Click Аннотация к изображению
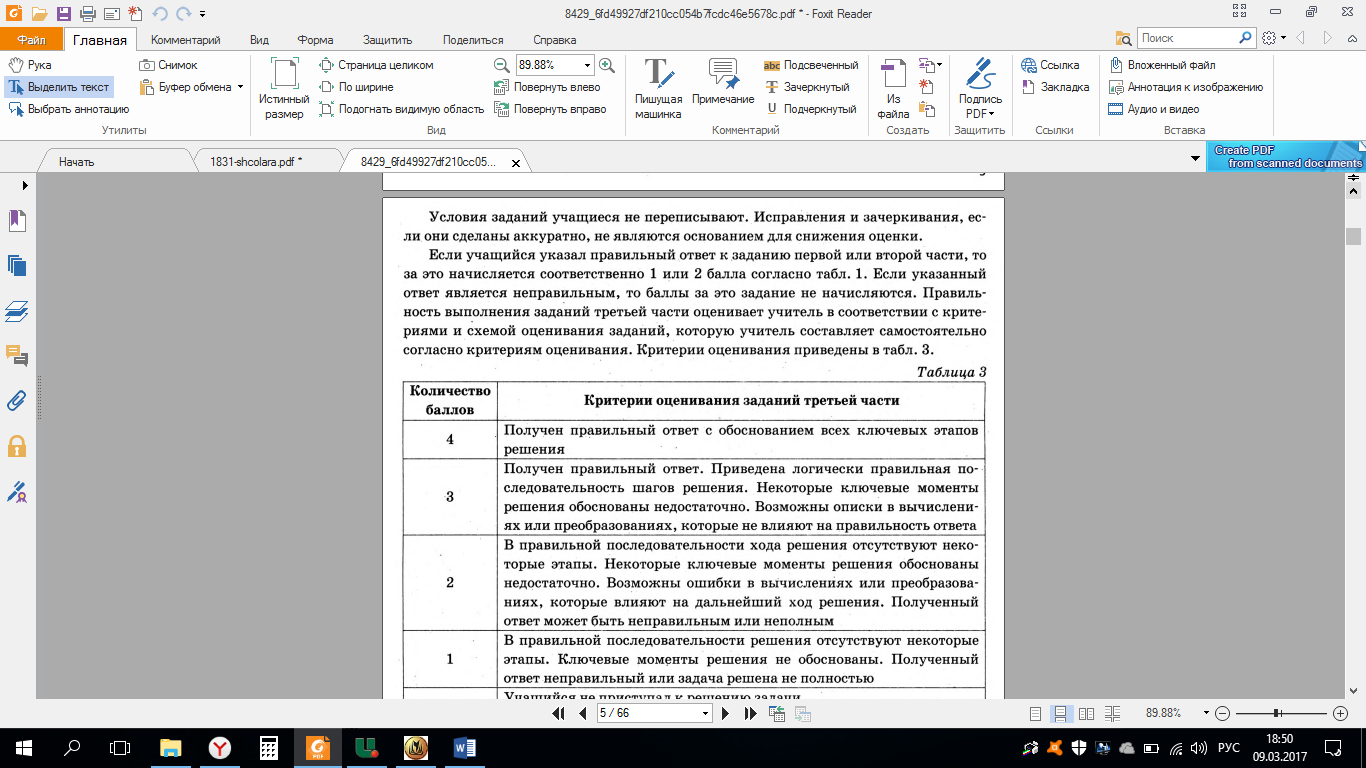 click(1186, 87)
